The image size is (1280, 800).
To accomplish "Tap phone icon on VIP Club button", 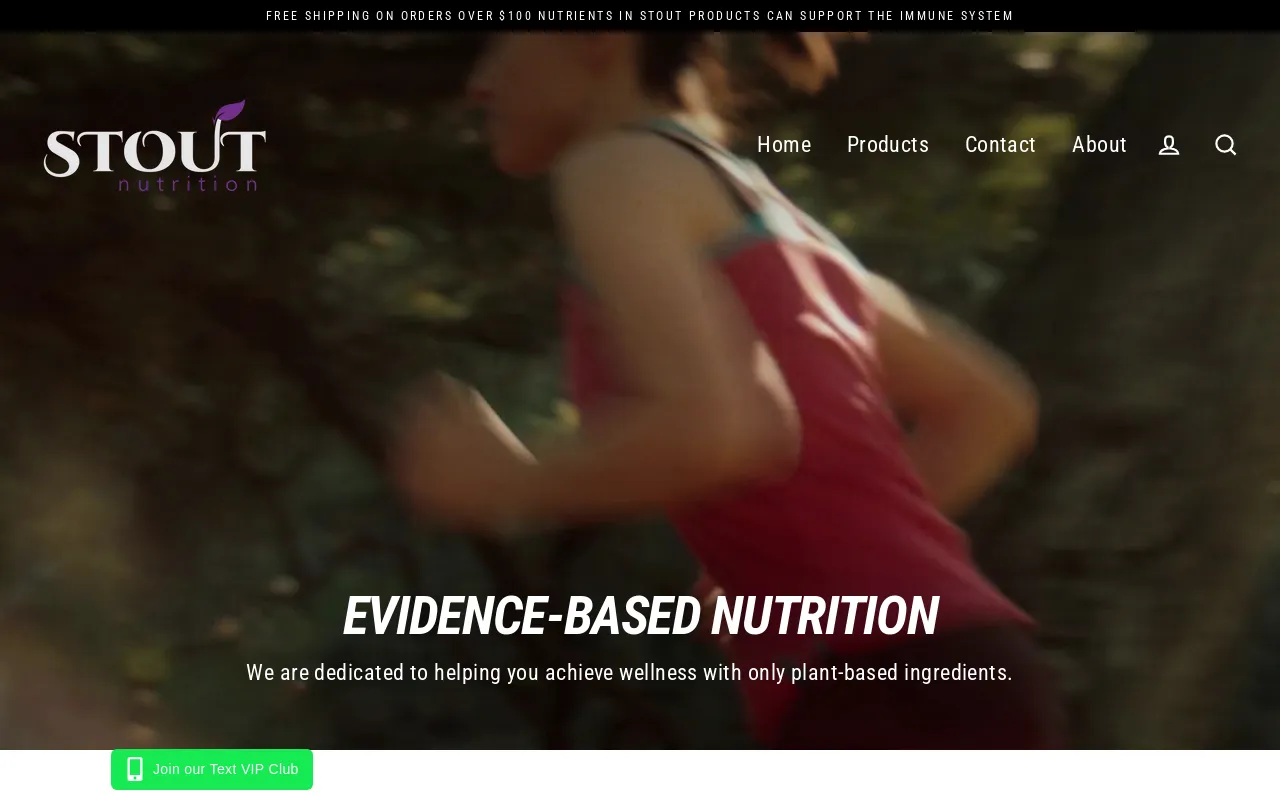I will pyautogui.click(x=135, y=769).
